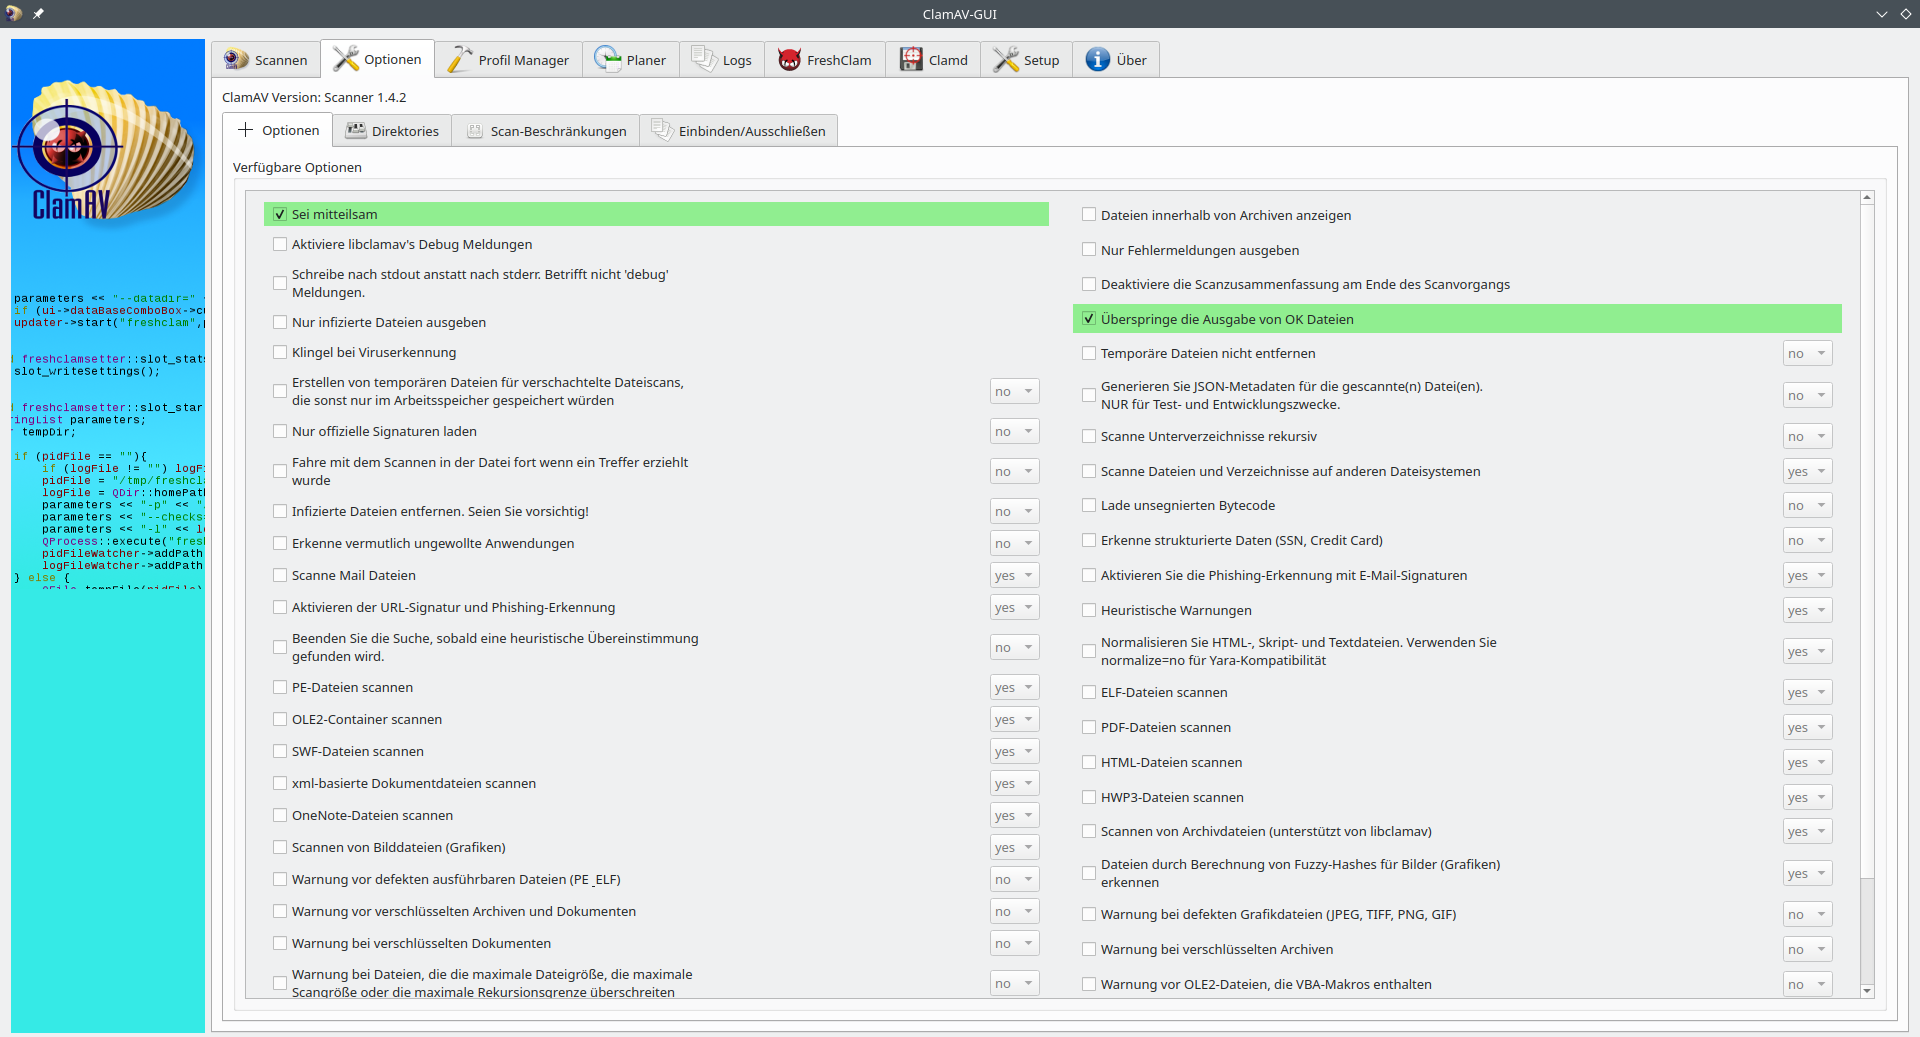This screenshot has width=1920, height=1037.
Task: Click the Direktories sub-tab folder icon
Action: (x=356, y=131)
